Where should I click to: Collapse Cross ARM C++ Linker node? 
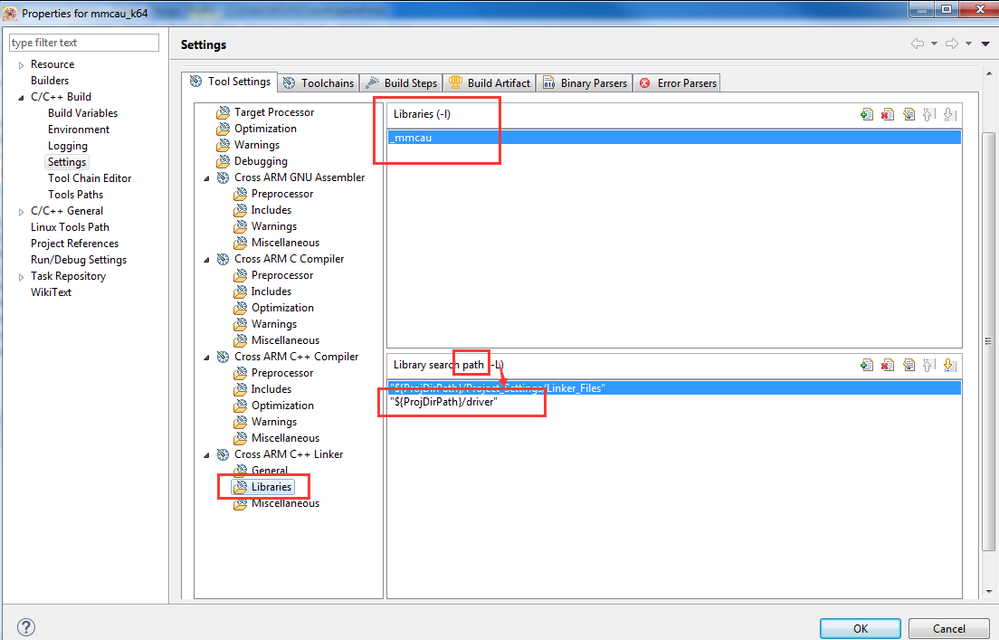206,455
